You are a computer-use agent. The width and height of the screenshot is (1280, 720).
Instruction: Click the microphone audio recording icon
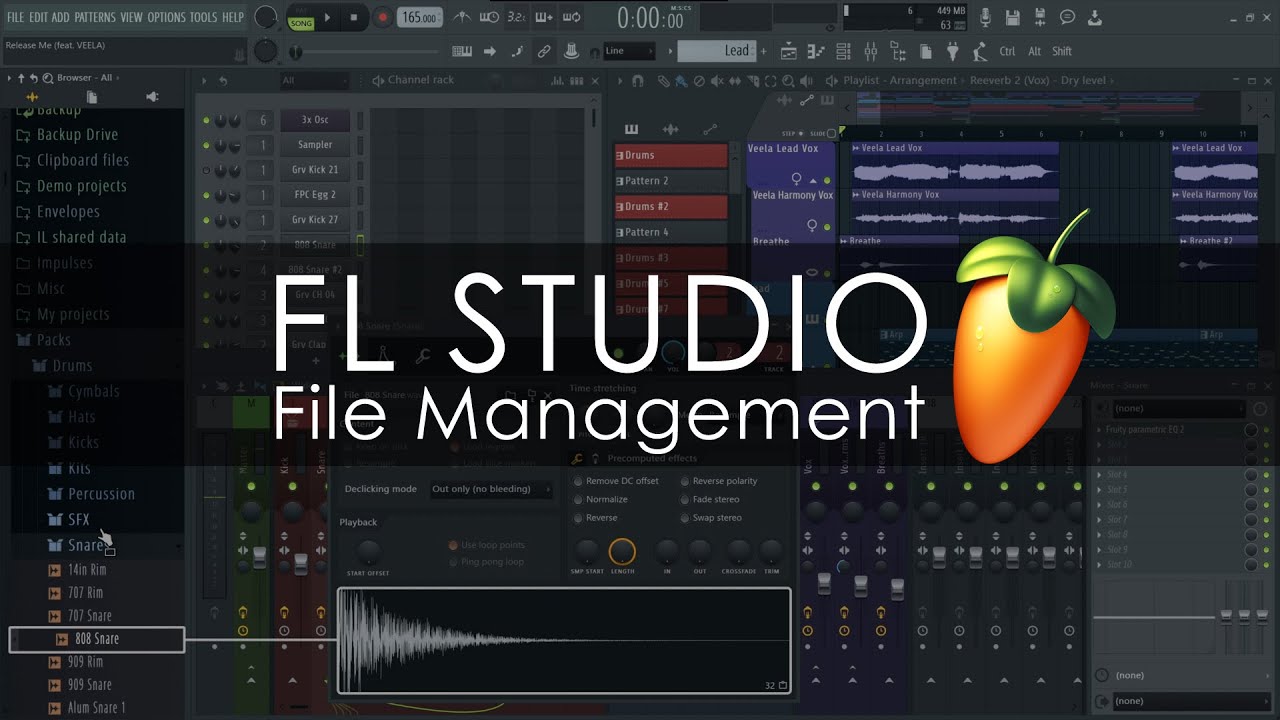pos(986,17)
